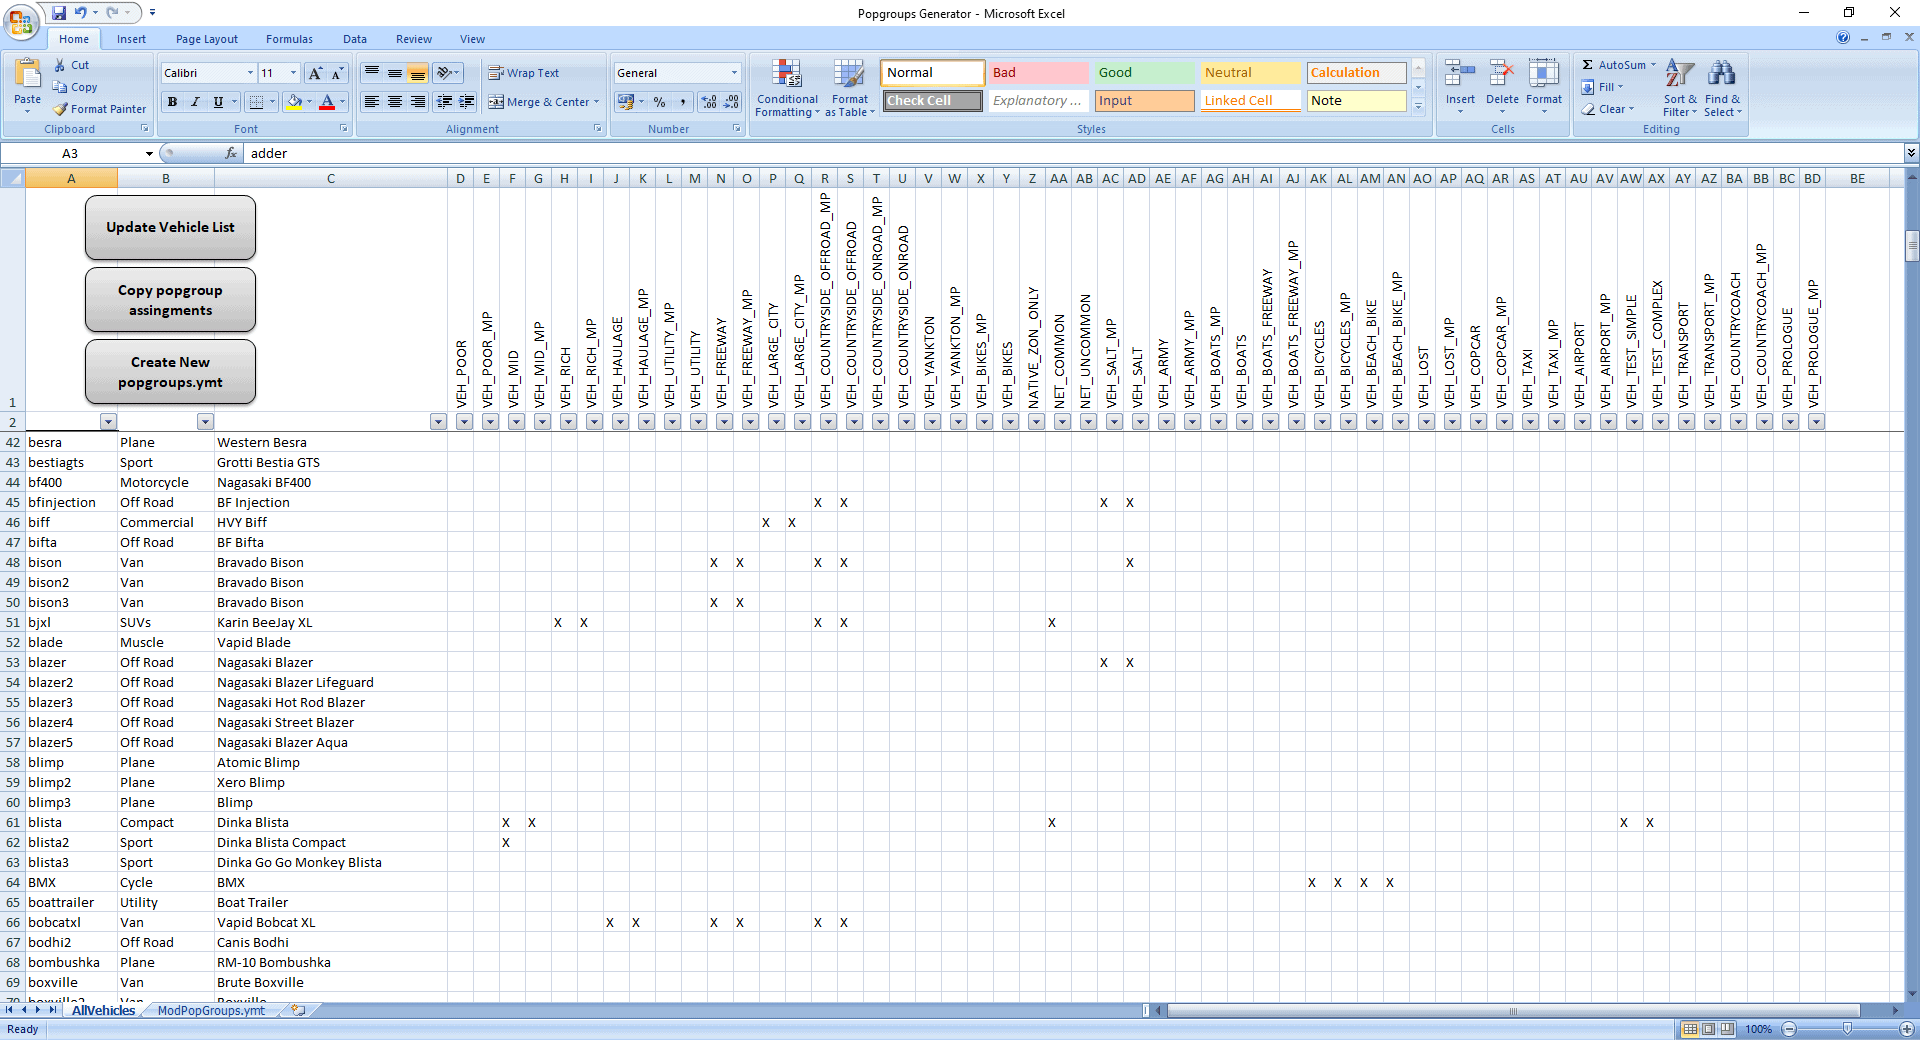Screen dimensions: 1920x1040
Task: Apply percent style number format
Action: 660,102
